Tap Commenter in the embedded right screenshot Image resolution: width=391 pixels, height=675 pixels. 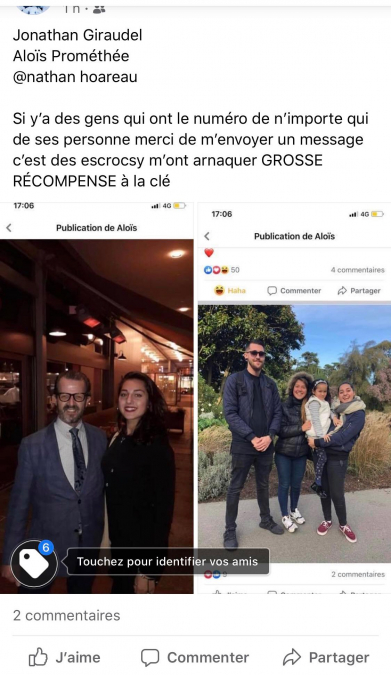(x=294, y=291)
